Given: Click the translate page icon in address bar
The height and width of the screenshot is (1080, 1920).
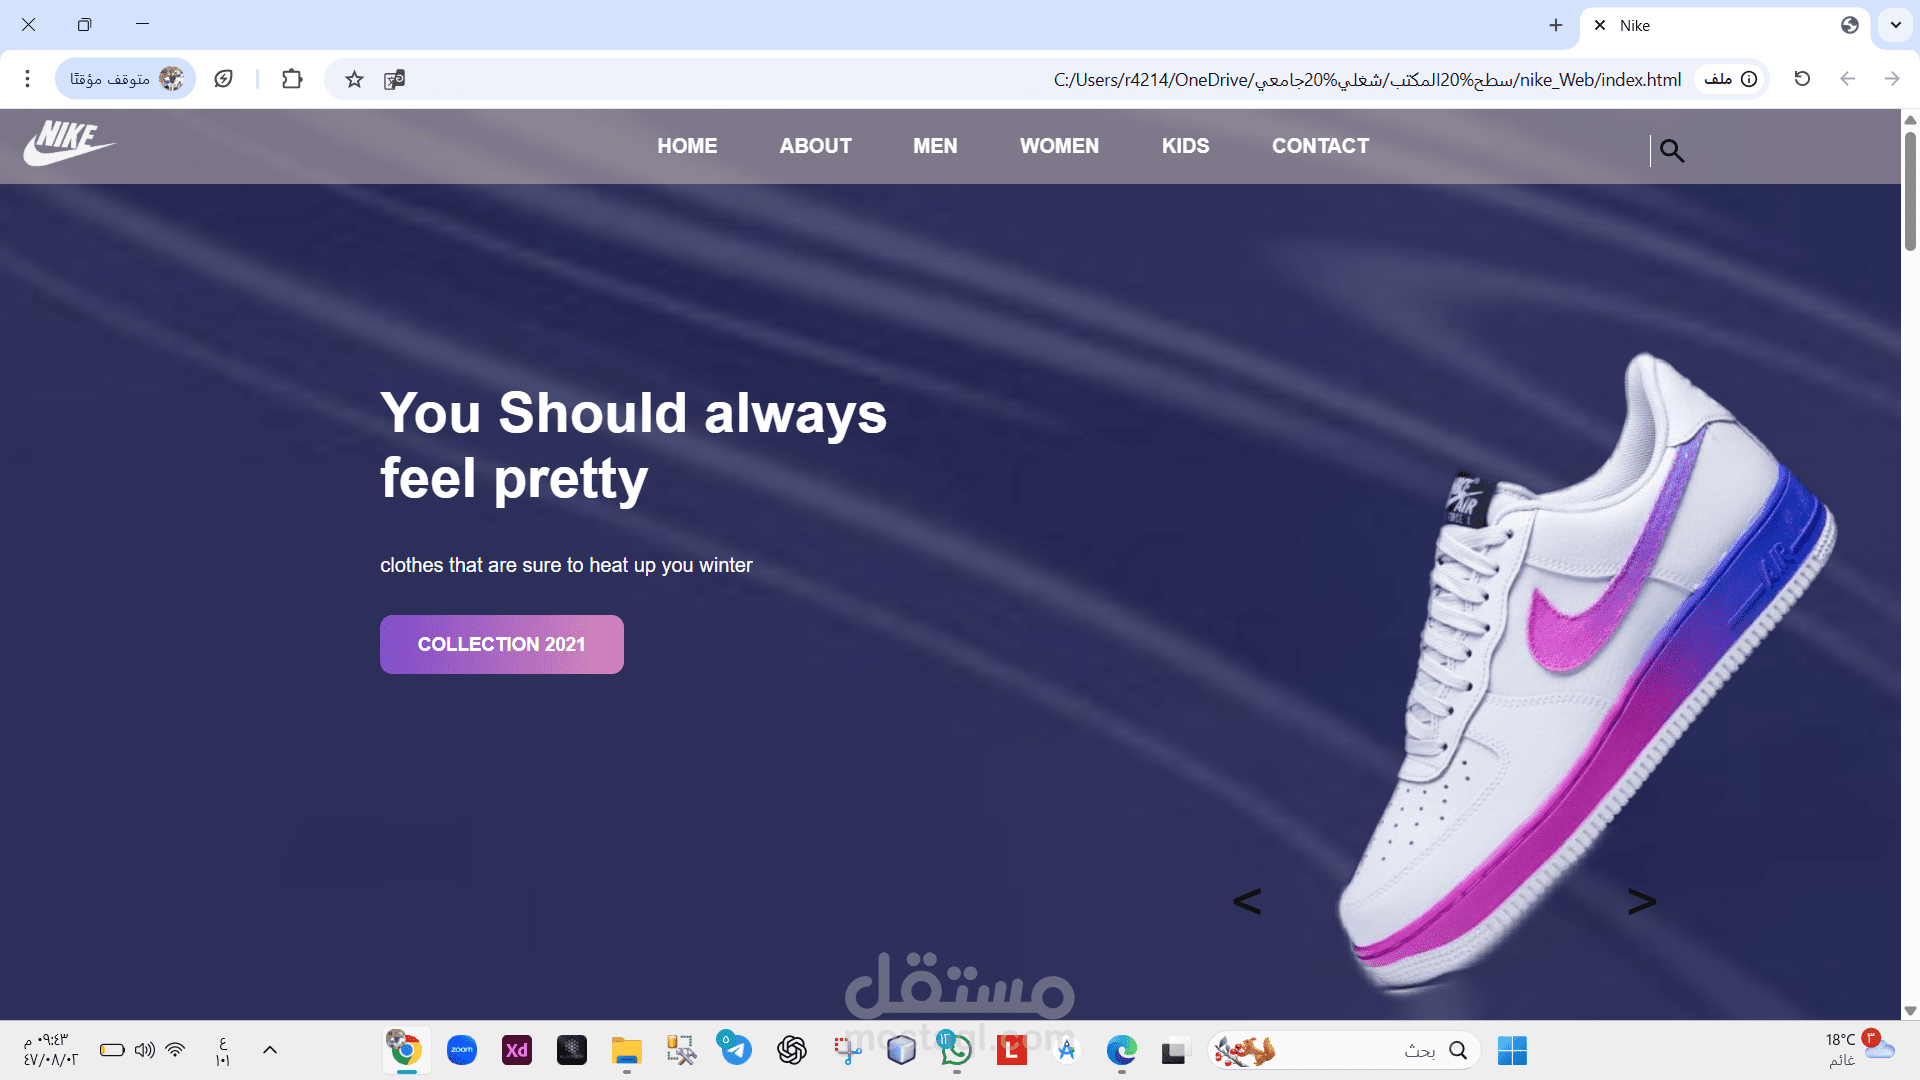Looking at the screenshot, I should click(x=395, y=79).
